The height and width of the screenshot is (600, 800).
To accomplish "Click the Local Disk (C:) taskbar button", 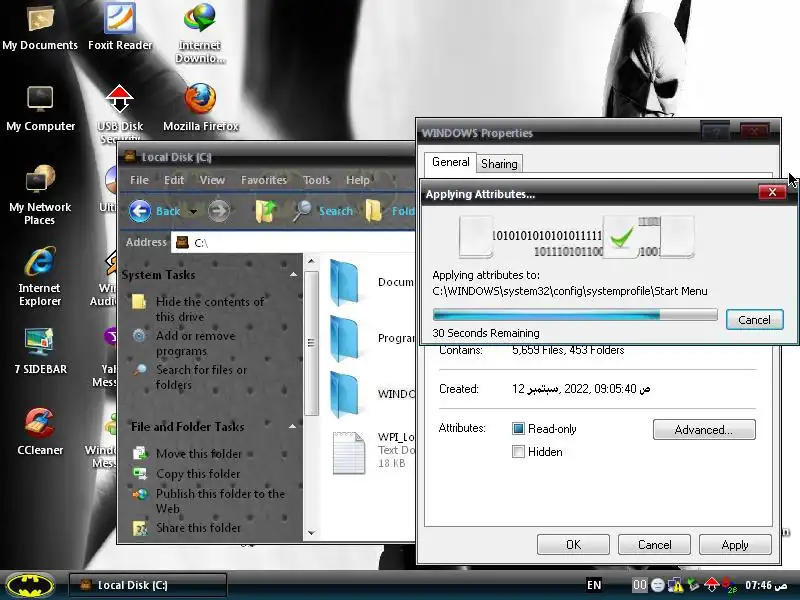I will (148, 585).
